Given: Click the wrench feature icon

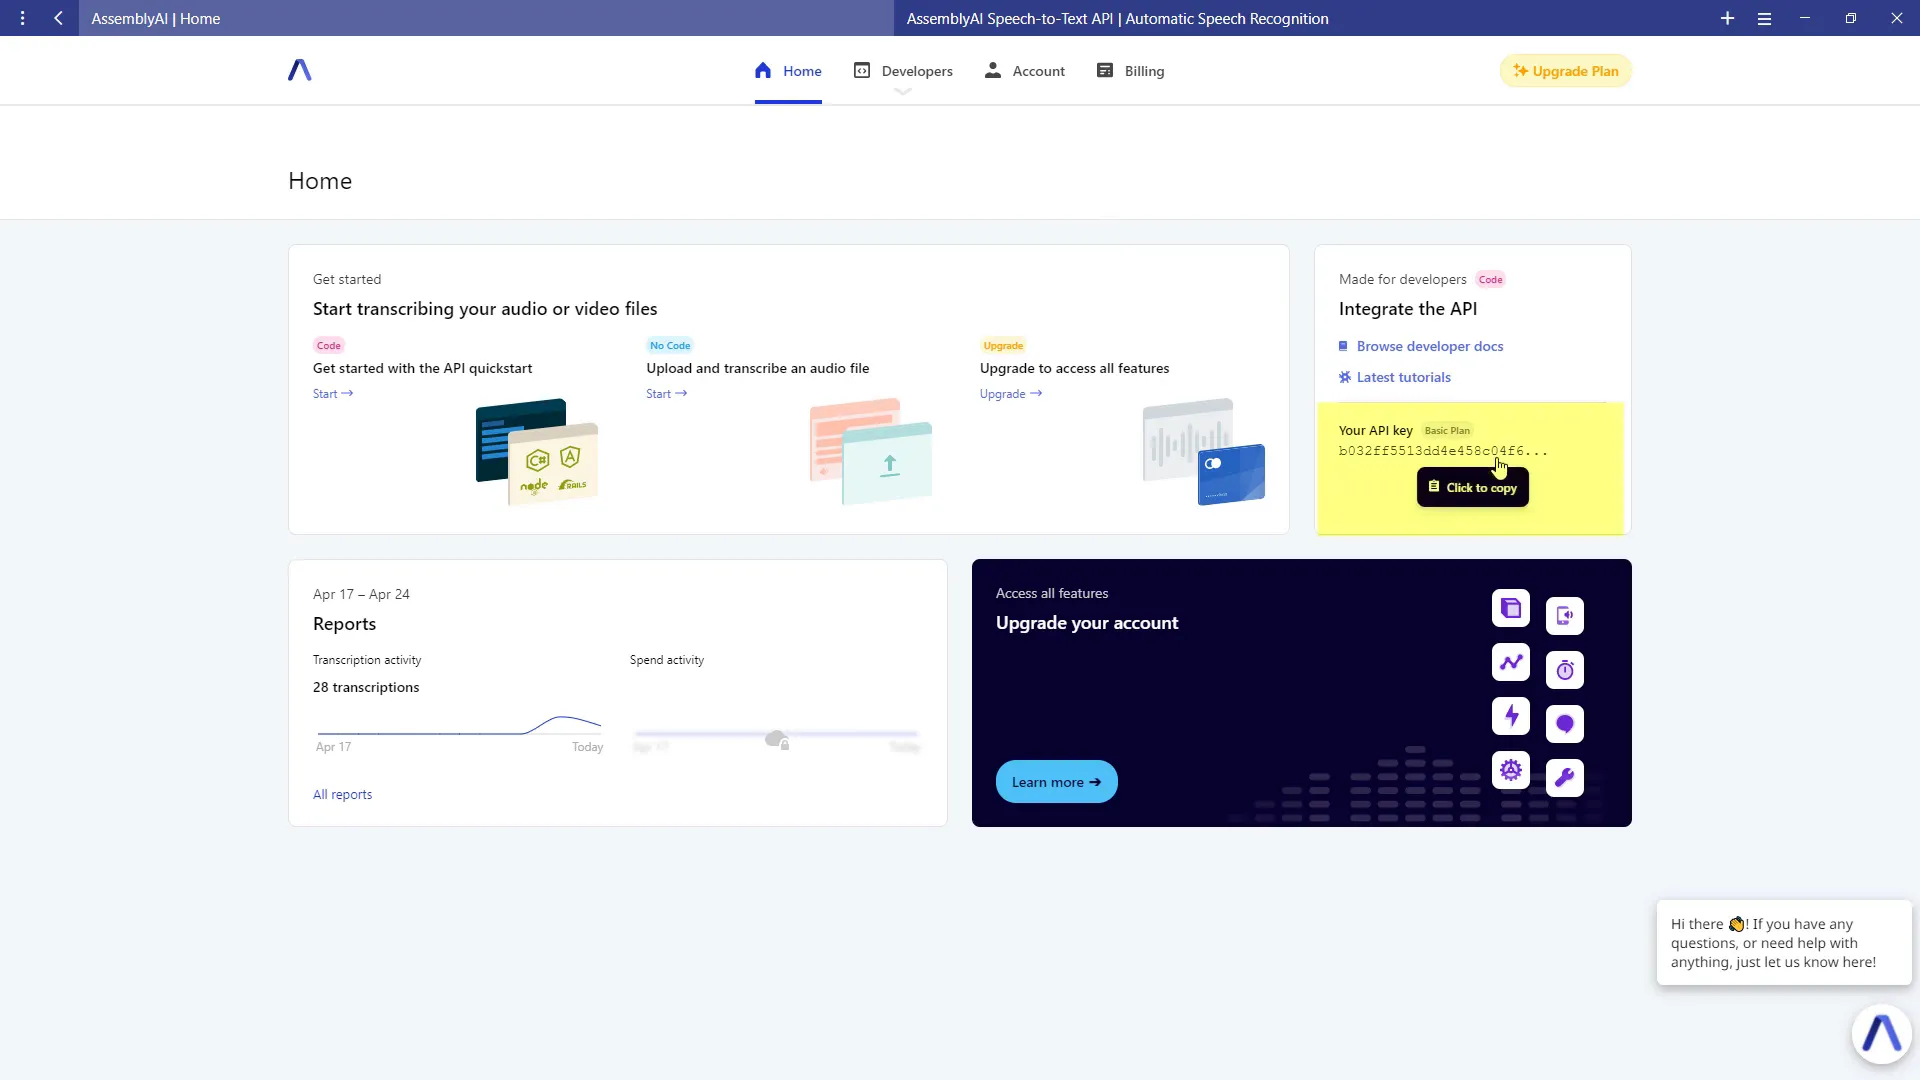Looking at the screenshot, I should pos(1565,777).
